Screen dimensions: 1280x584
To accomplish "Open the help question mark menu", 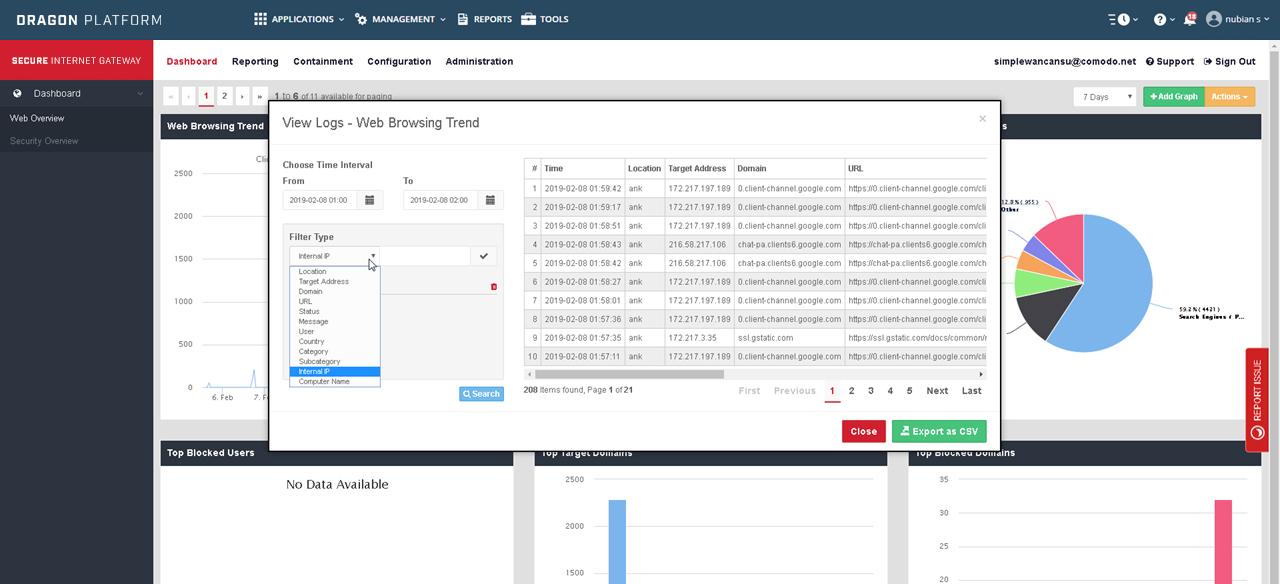I will click(1160, 19).
